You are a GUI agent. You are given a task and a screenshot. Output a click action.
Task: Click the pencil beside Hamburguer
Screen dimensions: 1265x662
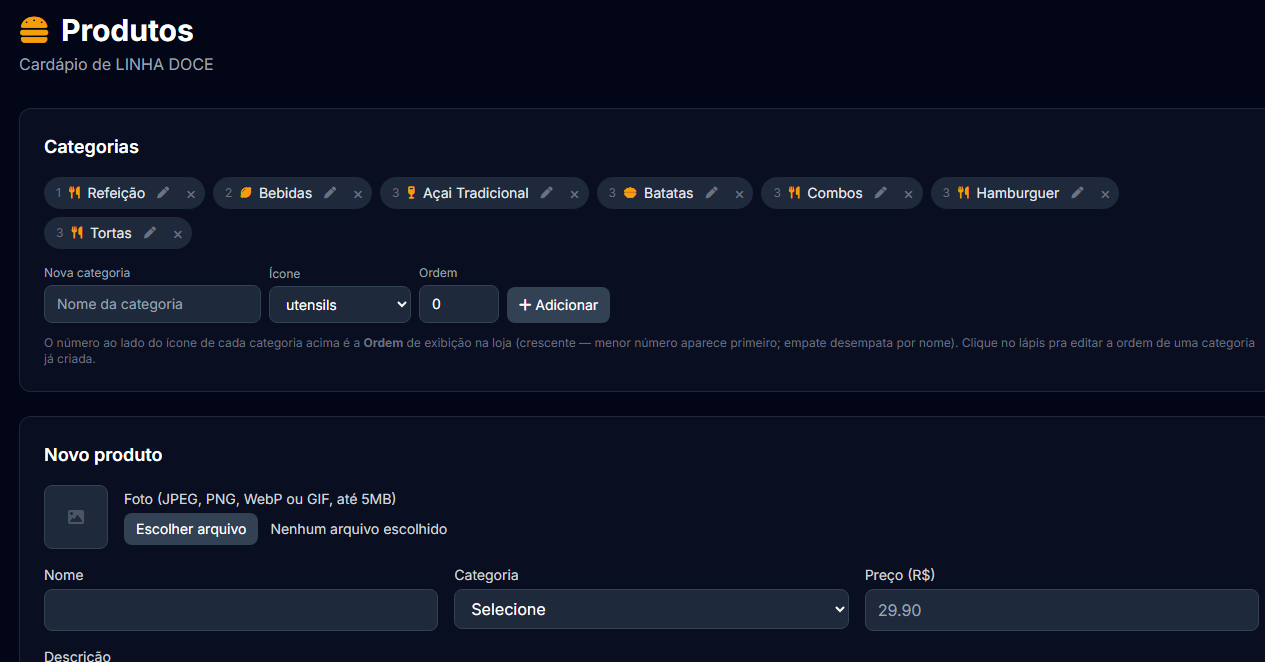1078,193
